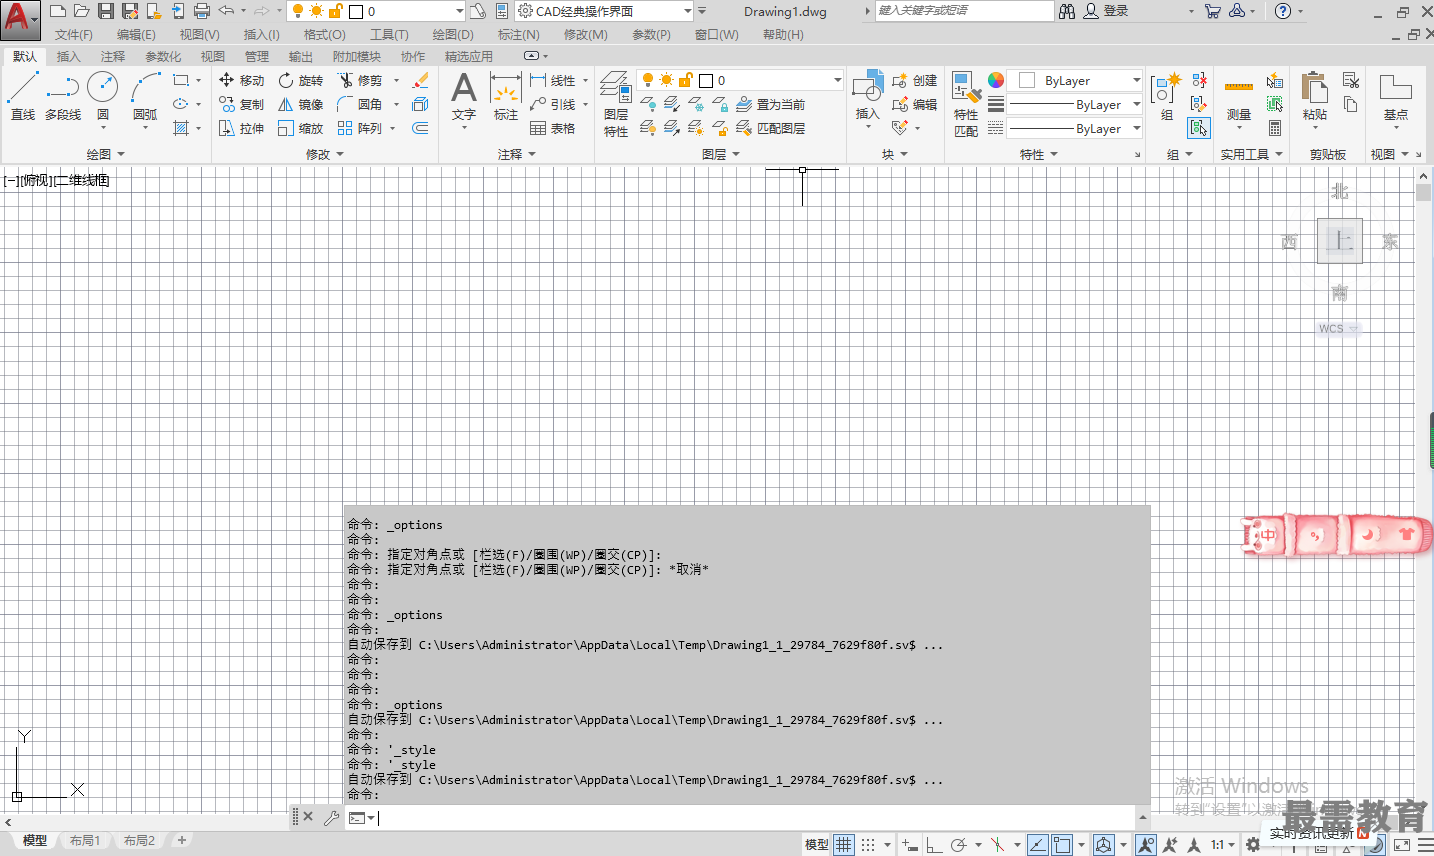Click the Table (表格) tool
Screen dimensions: 1434x856
coord(552,128)
